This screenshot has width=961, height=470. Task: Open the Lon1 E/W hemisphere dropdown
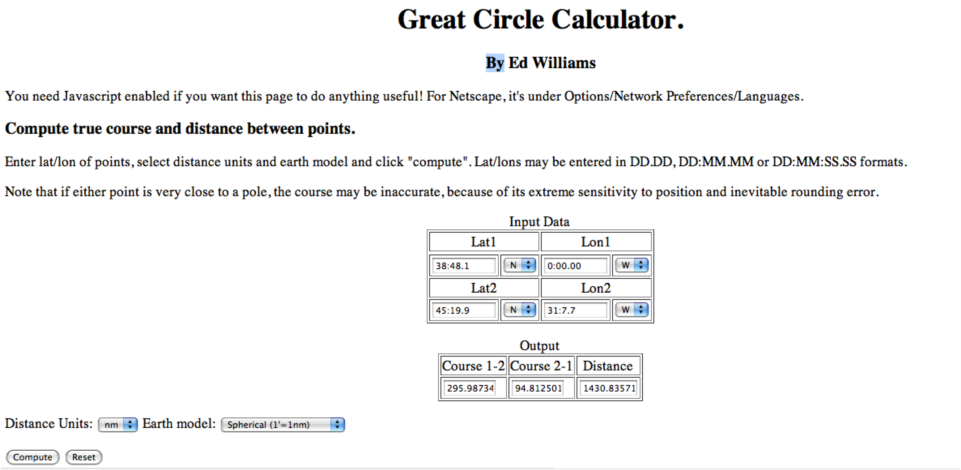pyautogui.click(x=631, y=266)
